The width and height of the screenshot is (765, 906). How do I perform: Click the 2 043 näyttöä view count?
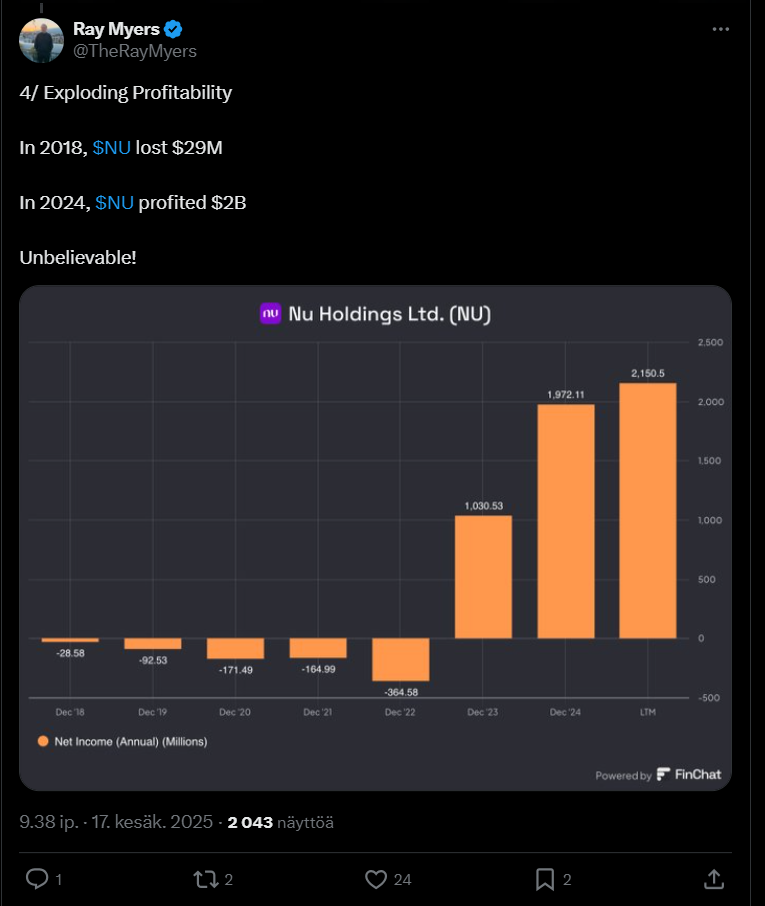280,822
